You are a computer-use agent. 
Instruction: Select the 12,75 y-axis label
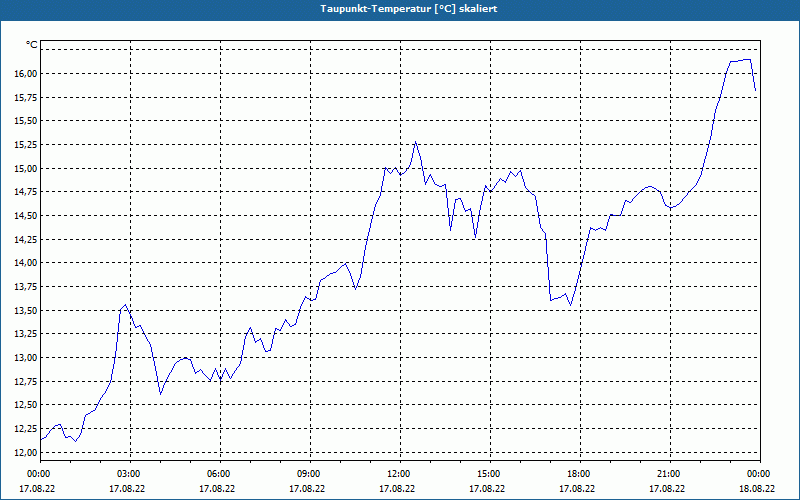coord(27,382)
